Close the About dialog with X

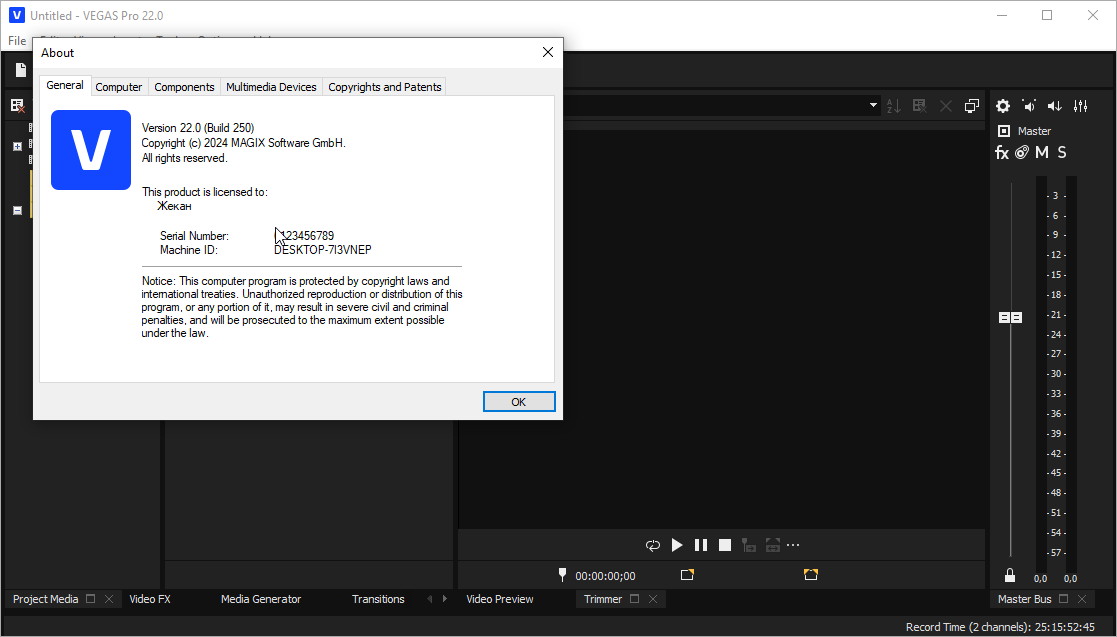pyautogui.click(x=548, y=52)
